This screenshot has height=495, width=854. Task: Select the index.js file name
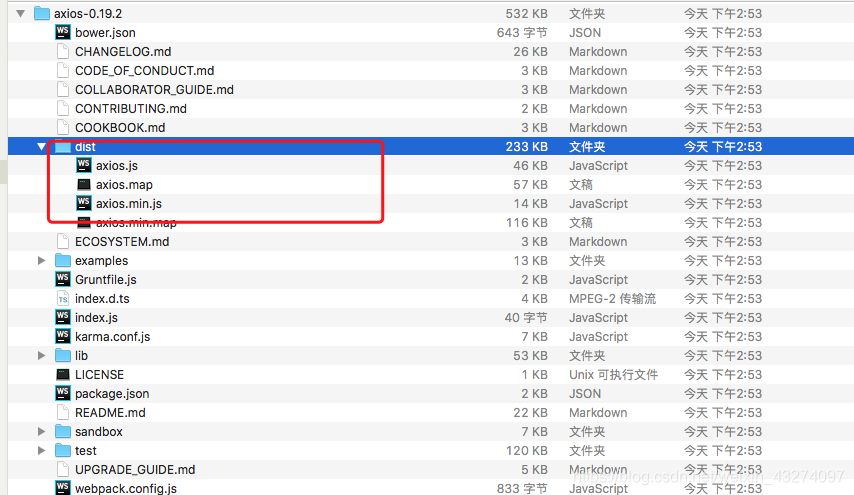point(96,318)
